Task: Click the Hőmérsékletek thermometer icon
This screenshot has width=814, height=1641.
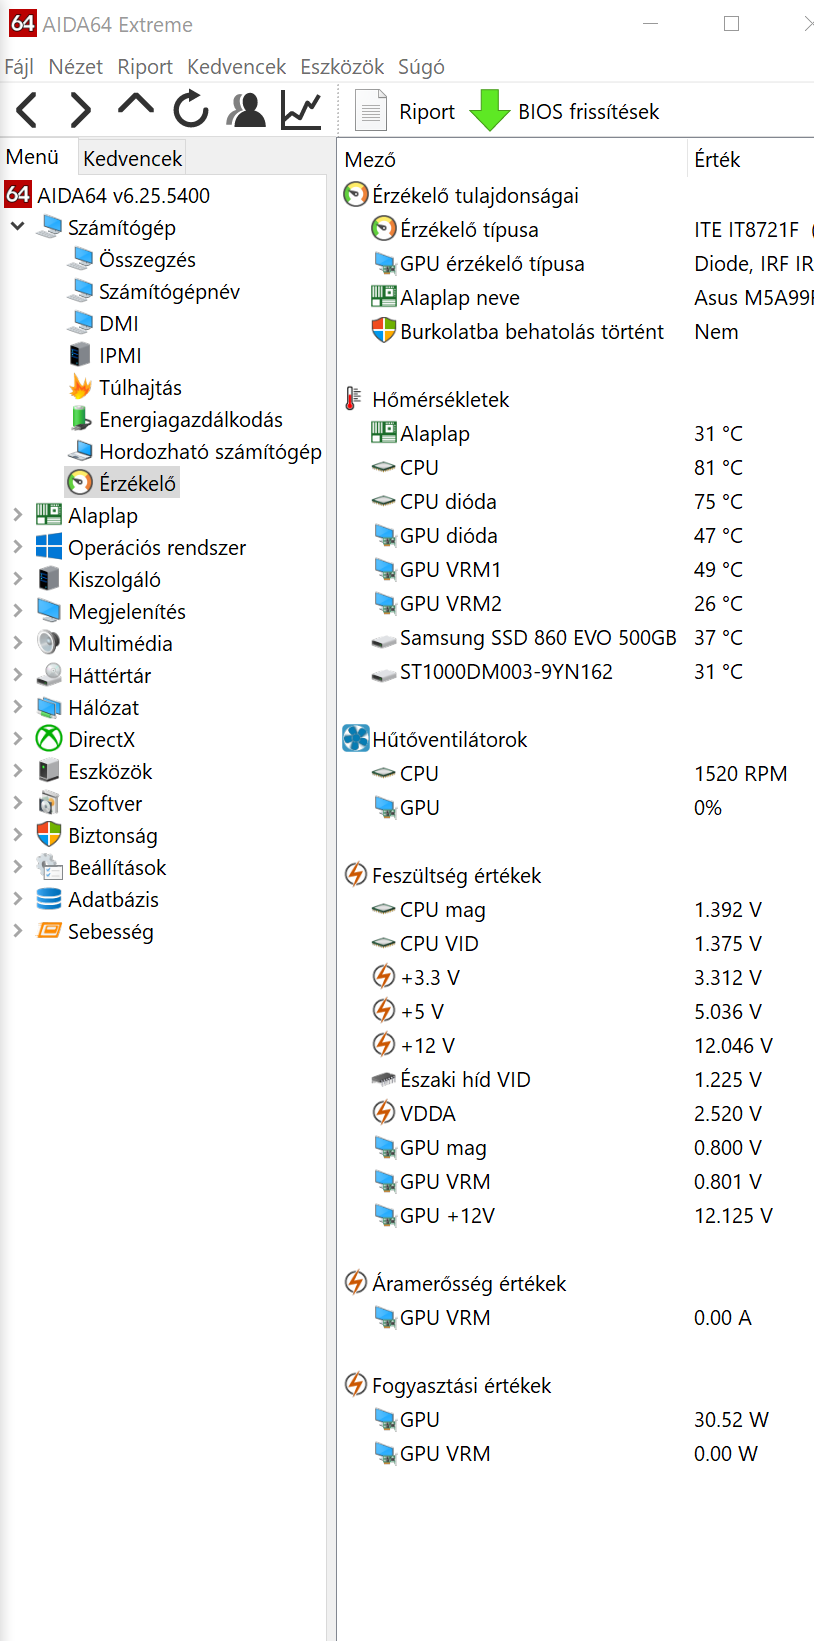Action: (352, 399)
